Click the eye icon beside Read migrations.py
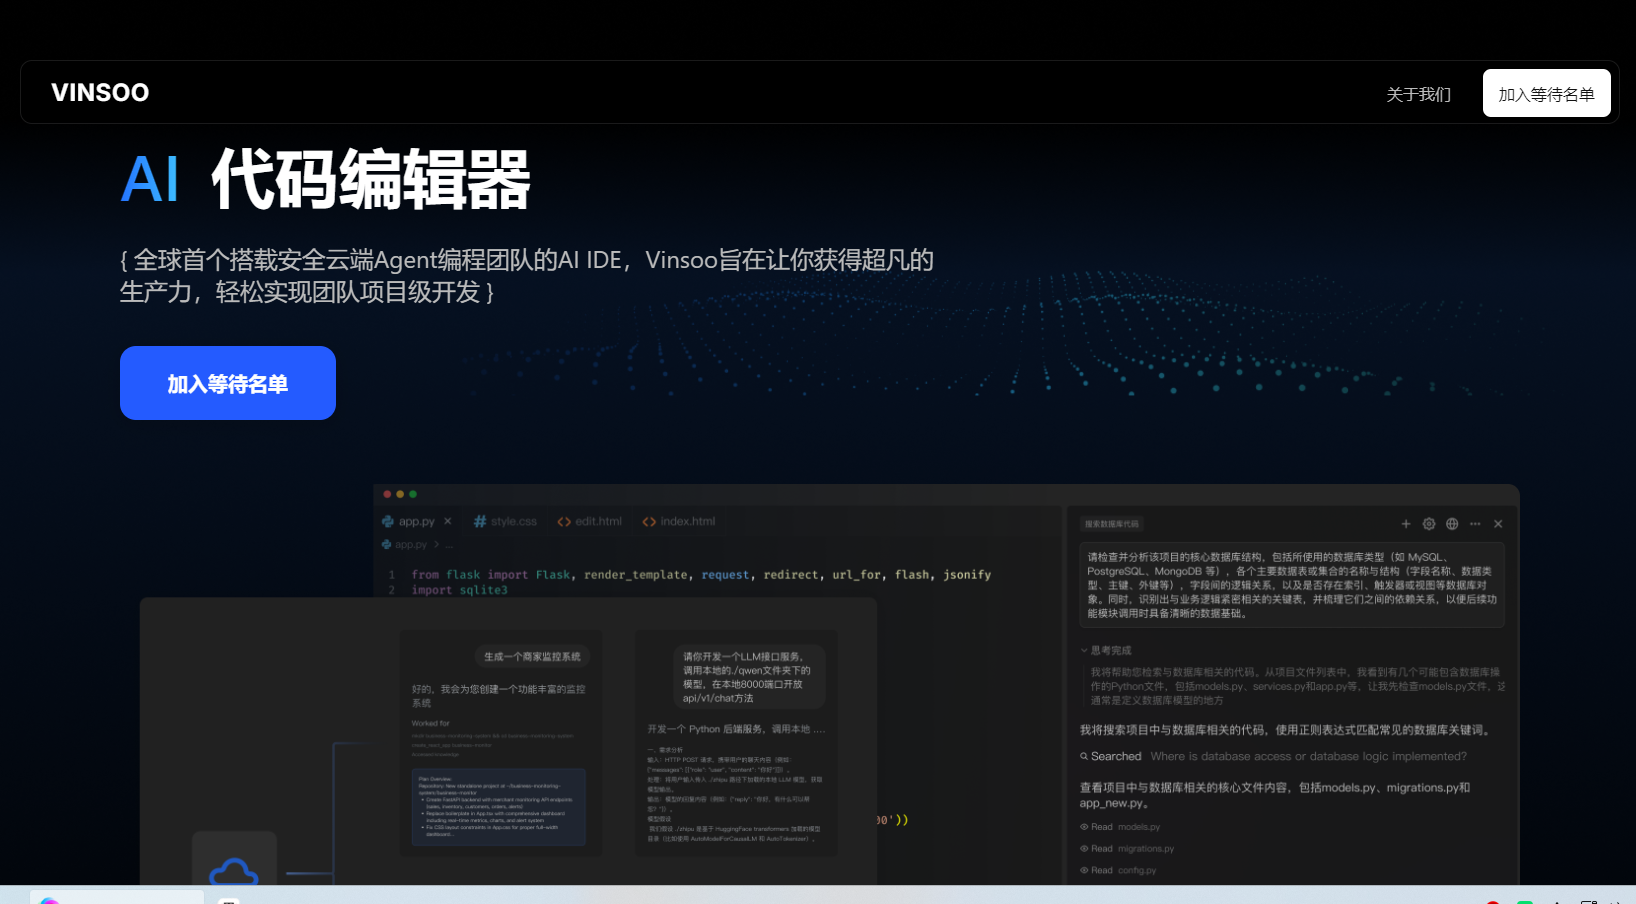The width and height of the screenshot is (1636, 904). (x=1084, y=849)
